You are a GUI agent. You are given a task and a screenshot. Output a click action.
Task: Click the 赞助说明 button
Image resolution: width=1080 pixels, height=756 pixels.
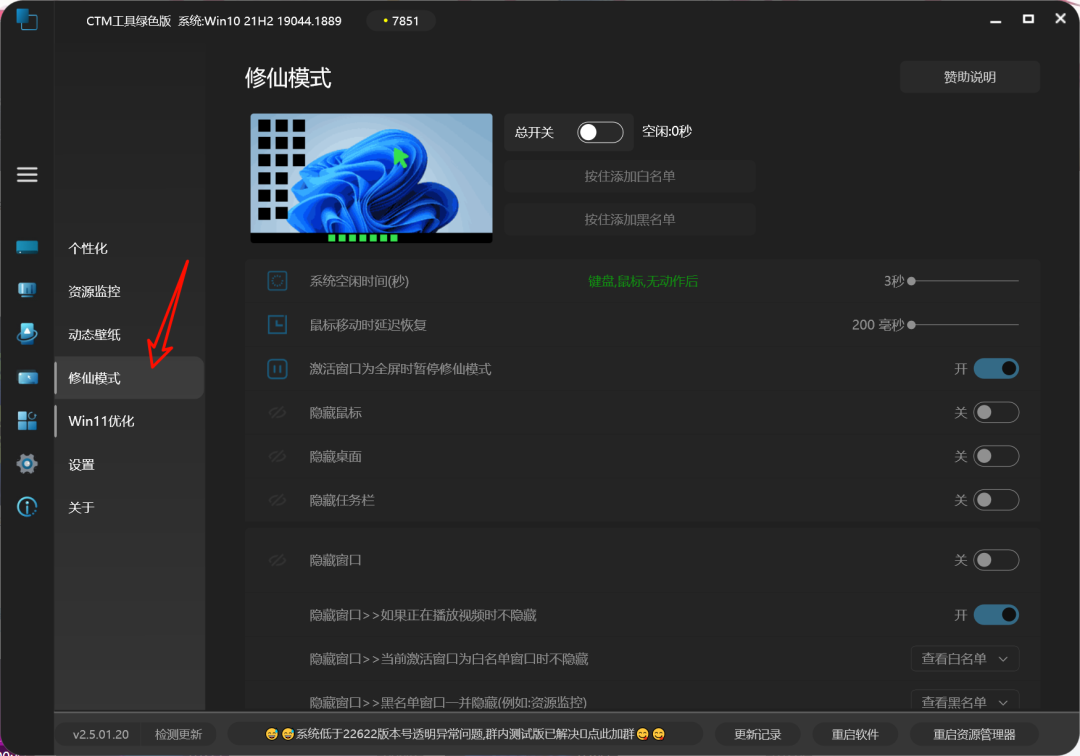[968, 76]
